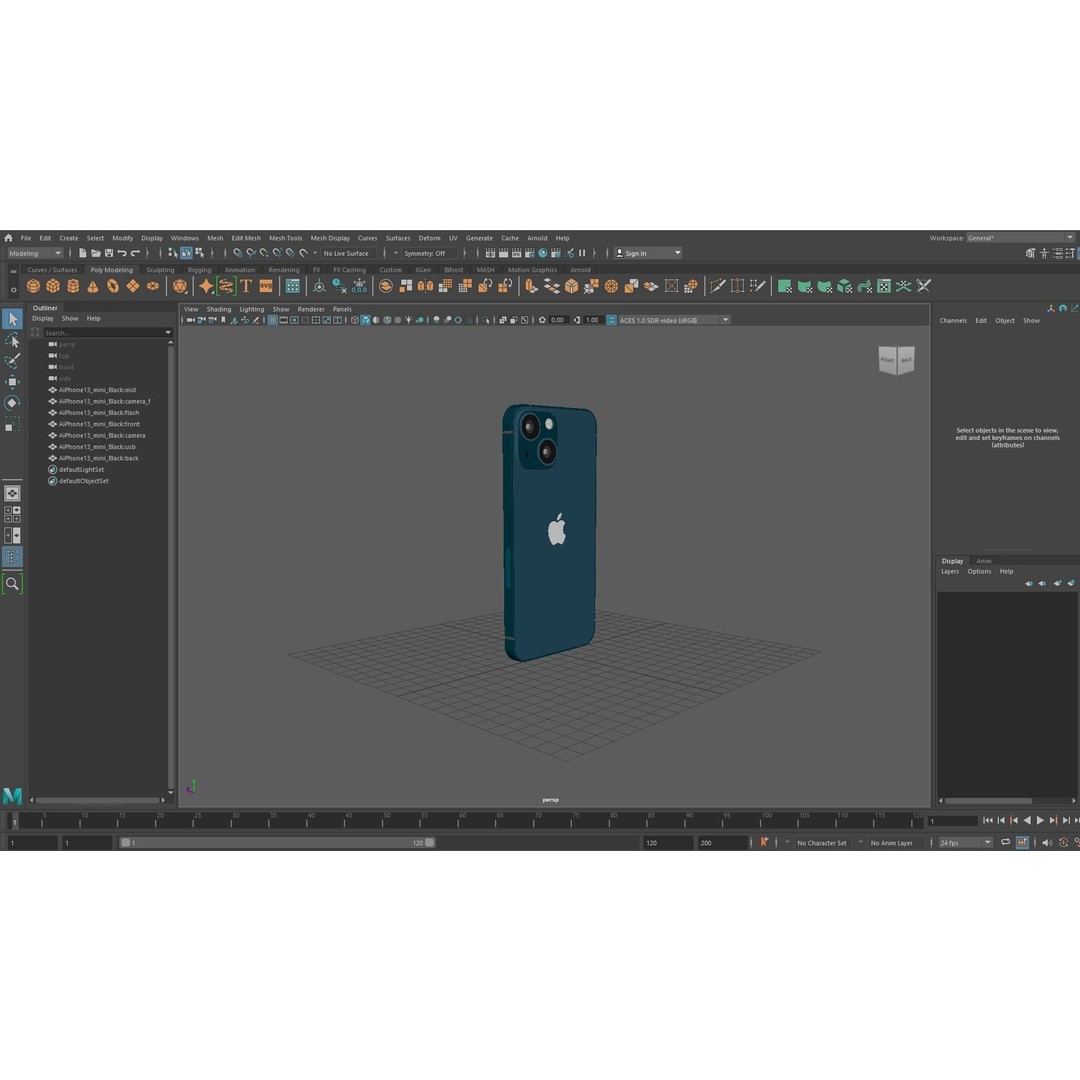Open the viewport Shading menu
This screenshot has height=1080, width=1080.
tap(218, 309)
